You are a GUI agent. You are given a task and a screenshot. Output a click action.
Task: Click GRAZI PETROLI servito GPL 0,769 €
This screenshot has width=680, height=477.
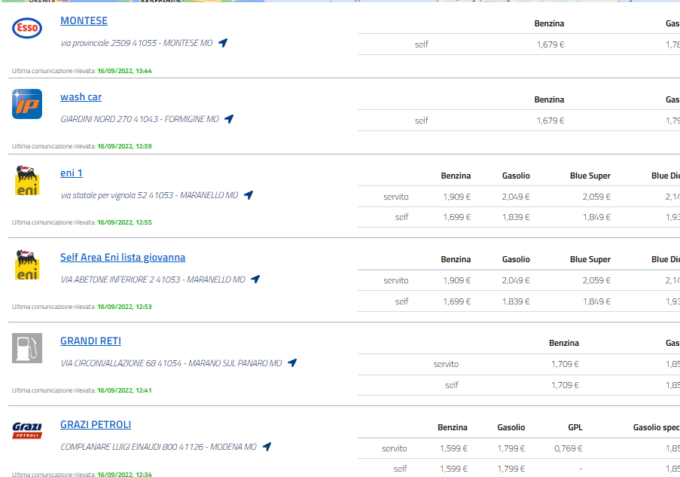(x=568, y=448)
